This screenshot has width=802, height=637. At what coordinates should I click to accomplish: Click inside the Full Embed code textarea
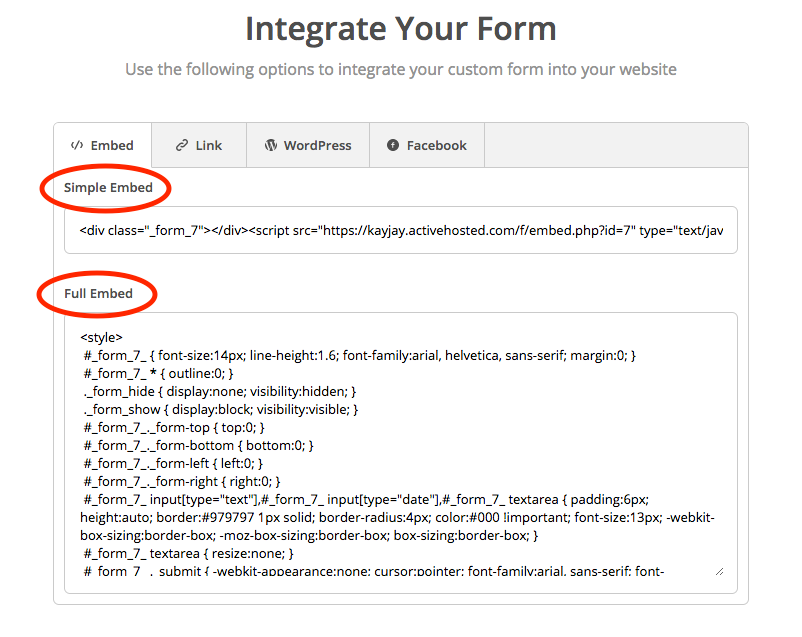(400, 450)
